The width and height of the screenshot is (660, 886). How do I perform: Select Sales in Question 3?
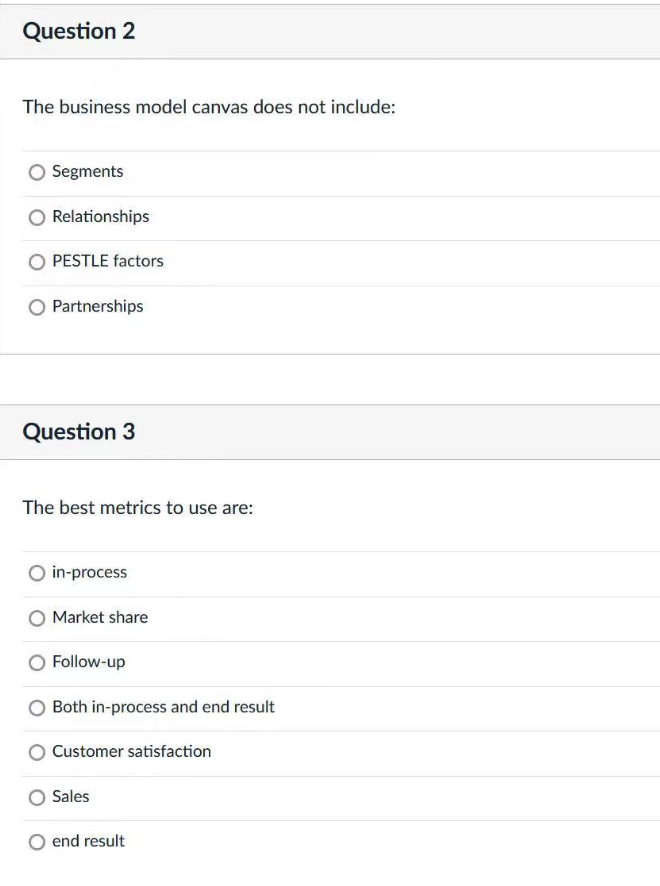[37, 796]
